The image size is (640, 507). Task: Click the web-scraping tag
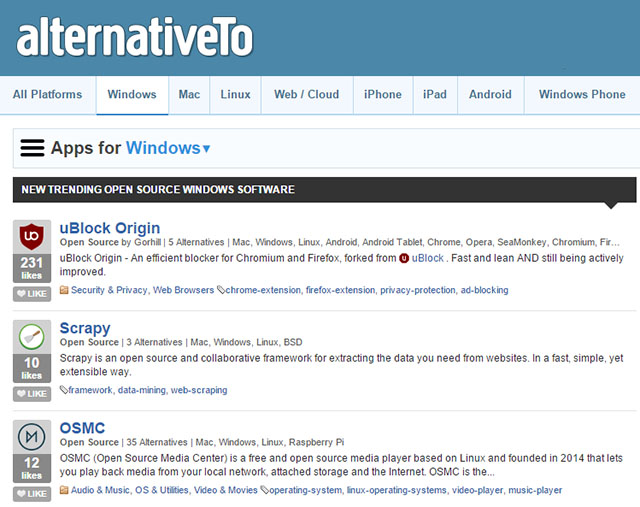click(199, 390)
